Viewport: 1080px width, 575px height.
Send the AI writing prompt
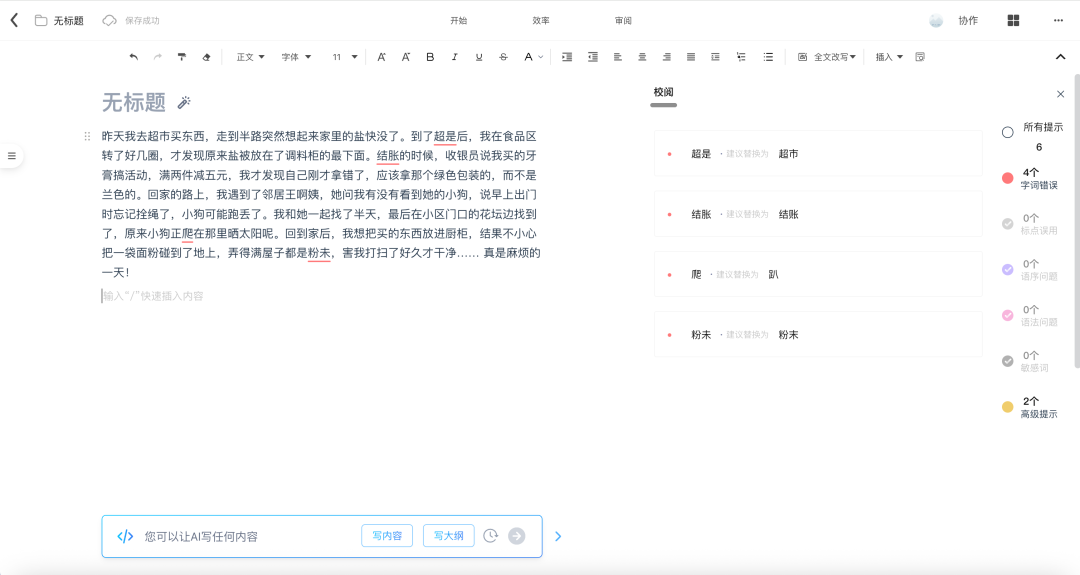coord(517,536)
